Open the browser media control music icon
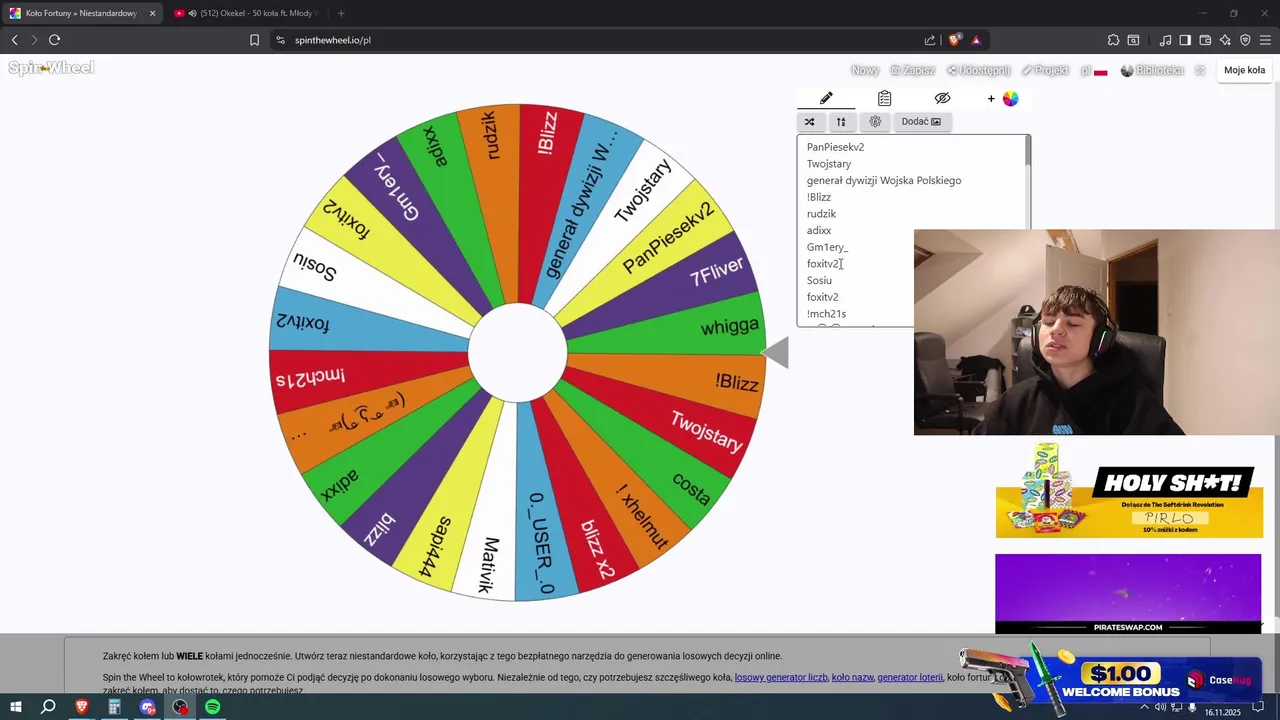Viewport: 1280px width, 720px height. click(1165, 40)
